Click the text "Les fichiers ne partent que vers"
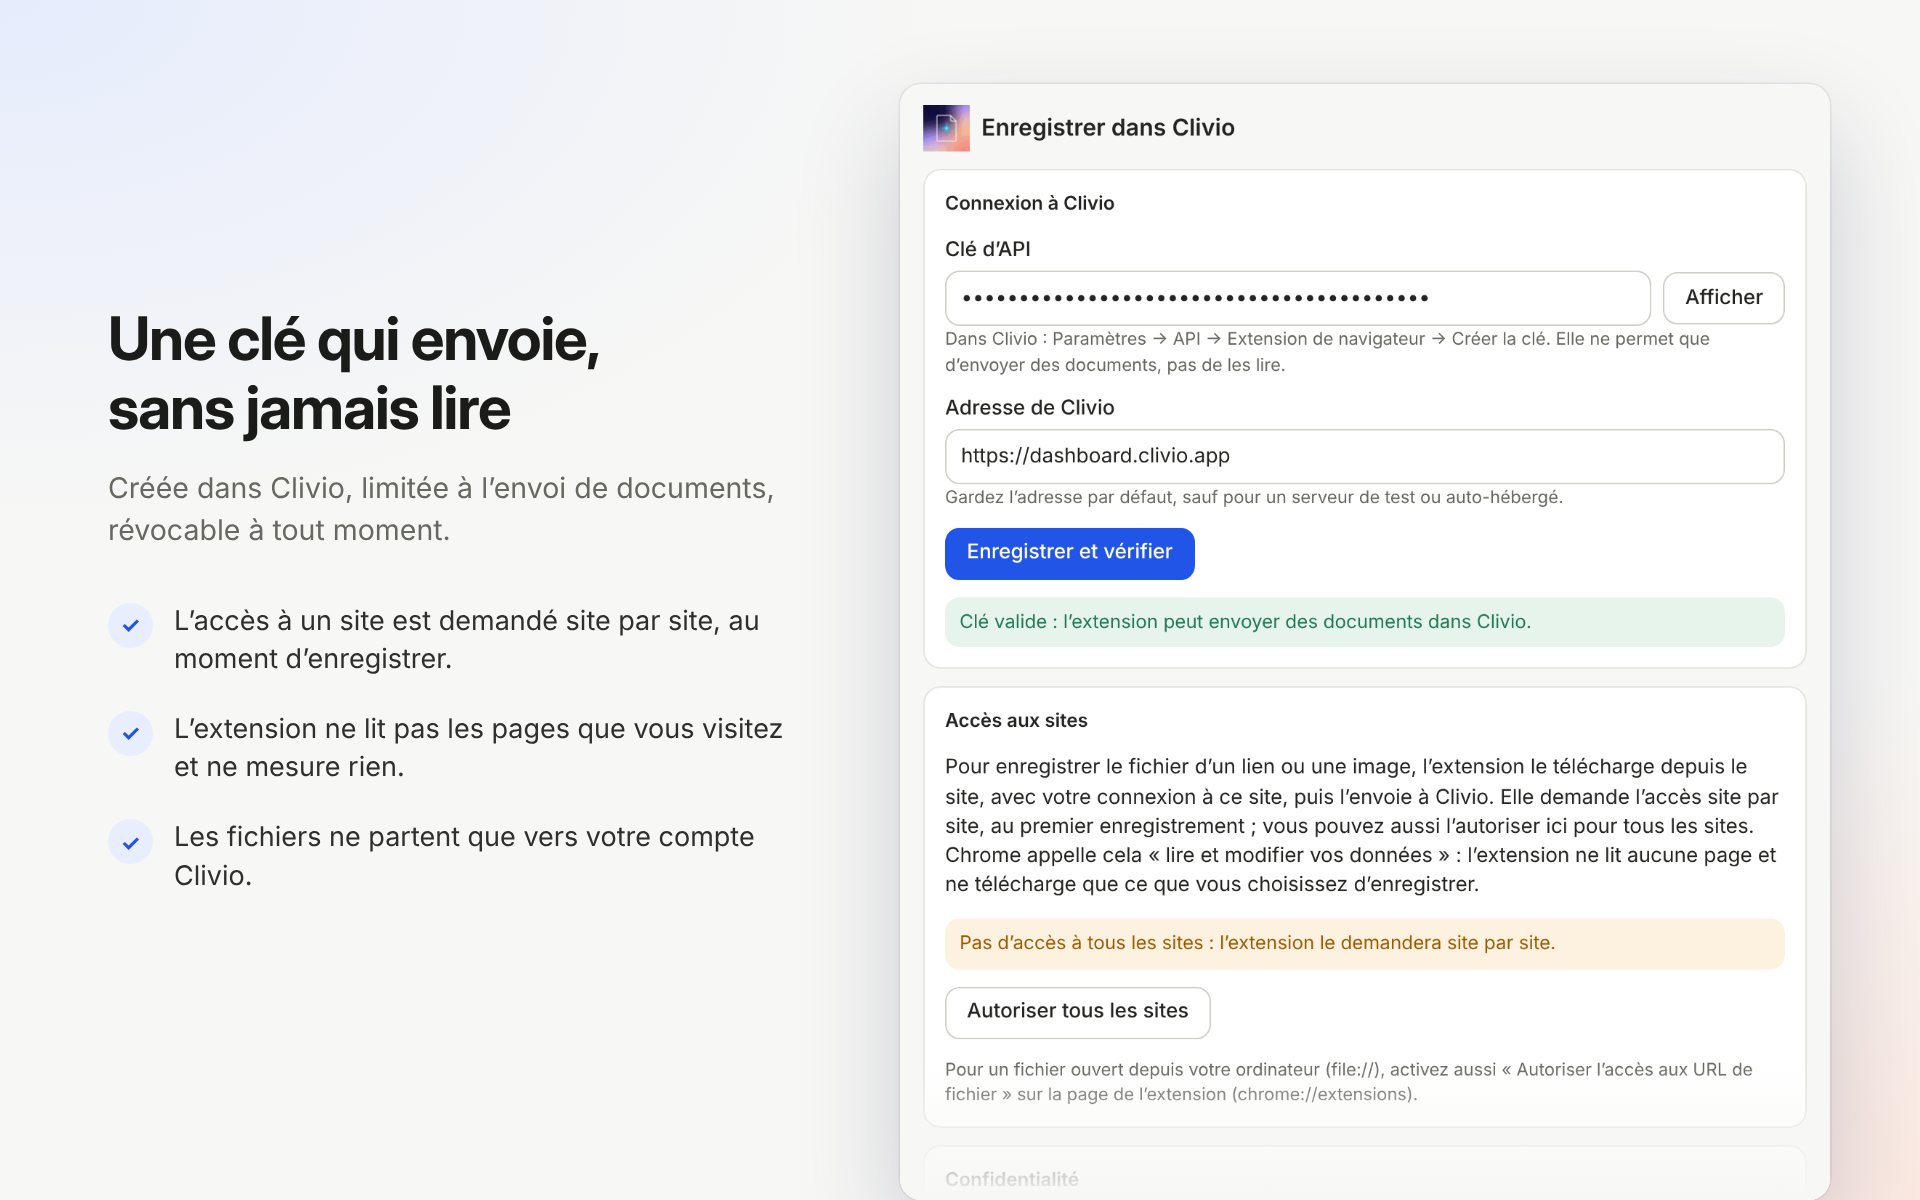Image resolution: width=1920 pixels, height=1200 pixels. click(x=464, y=856)
